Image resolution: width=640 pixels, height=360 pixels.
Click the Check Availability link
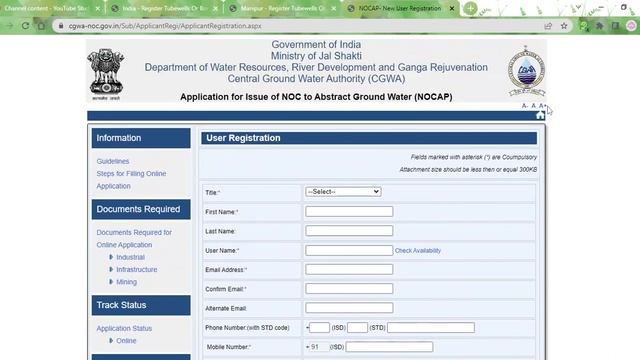418,251
